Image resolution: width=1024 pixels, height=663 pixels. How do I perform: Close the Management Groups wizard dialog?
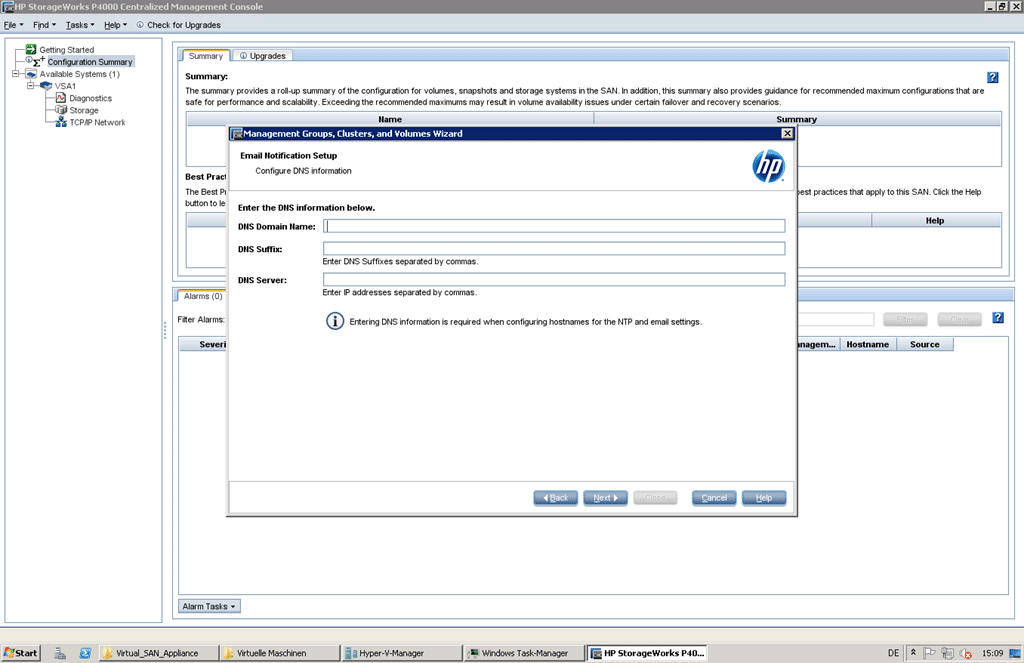tap(787, 133)
